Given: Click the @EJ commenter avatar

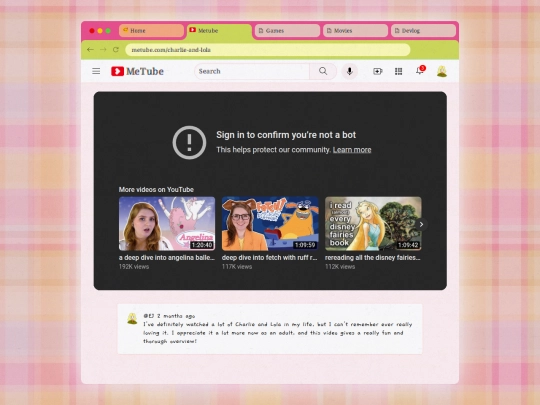Looking at the screenshot, I should 132,319.
